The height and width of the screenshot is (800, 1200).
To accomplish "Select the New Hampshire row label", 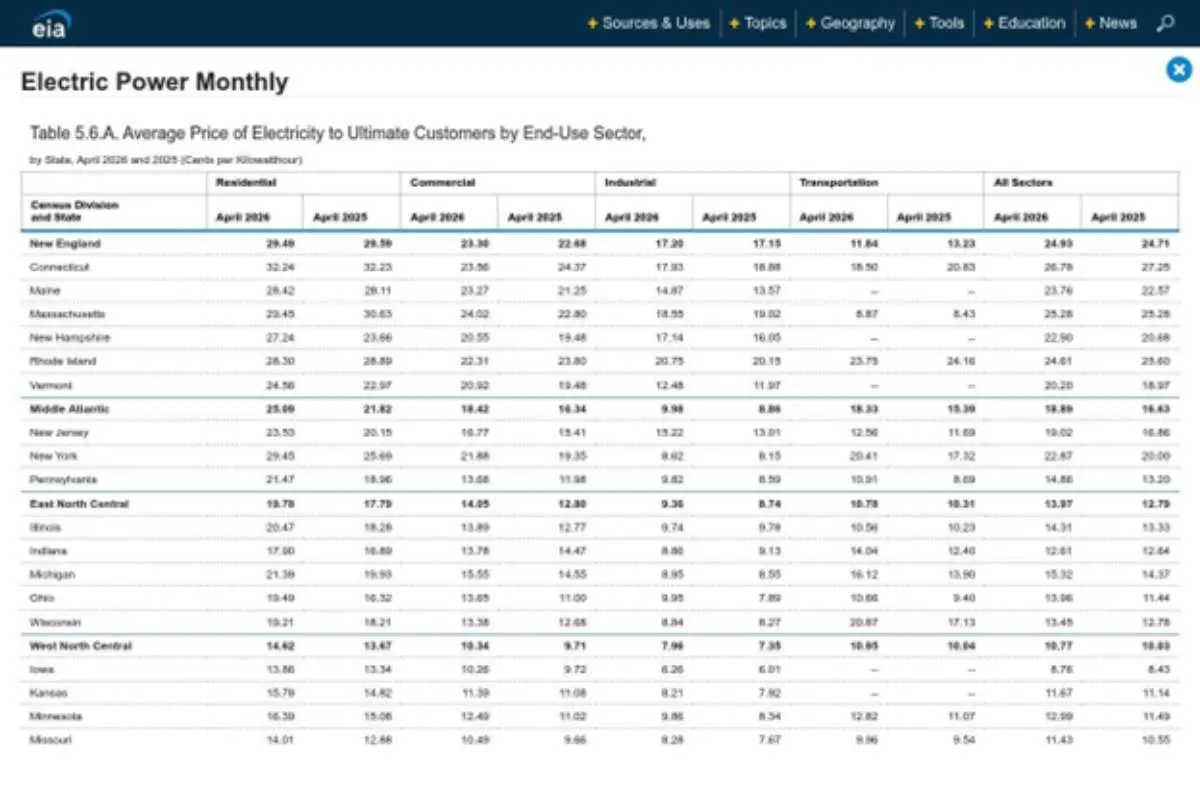I will pos(70,338).
